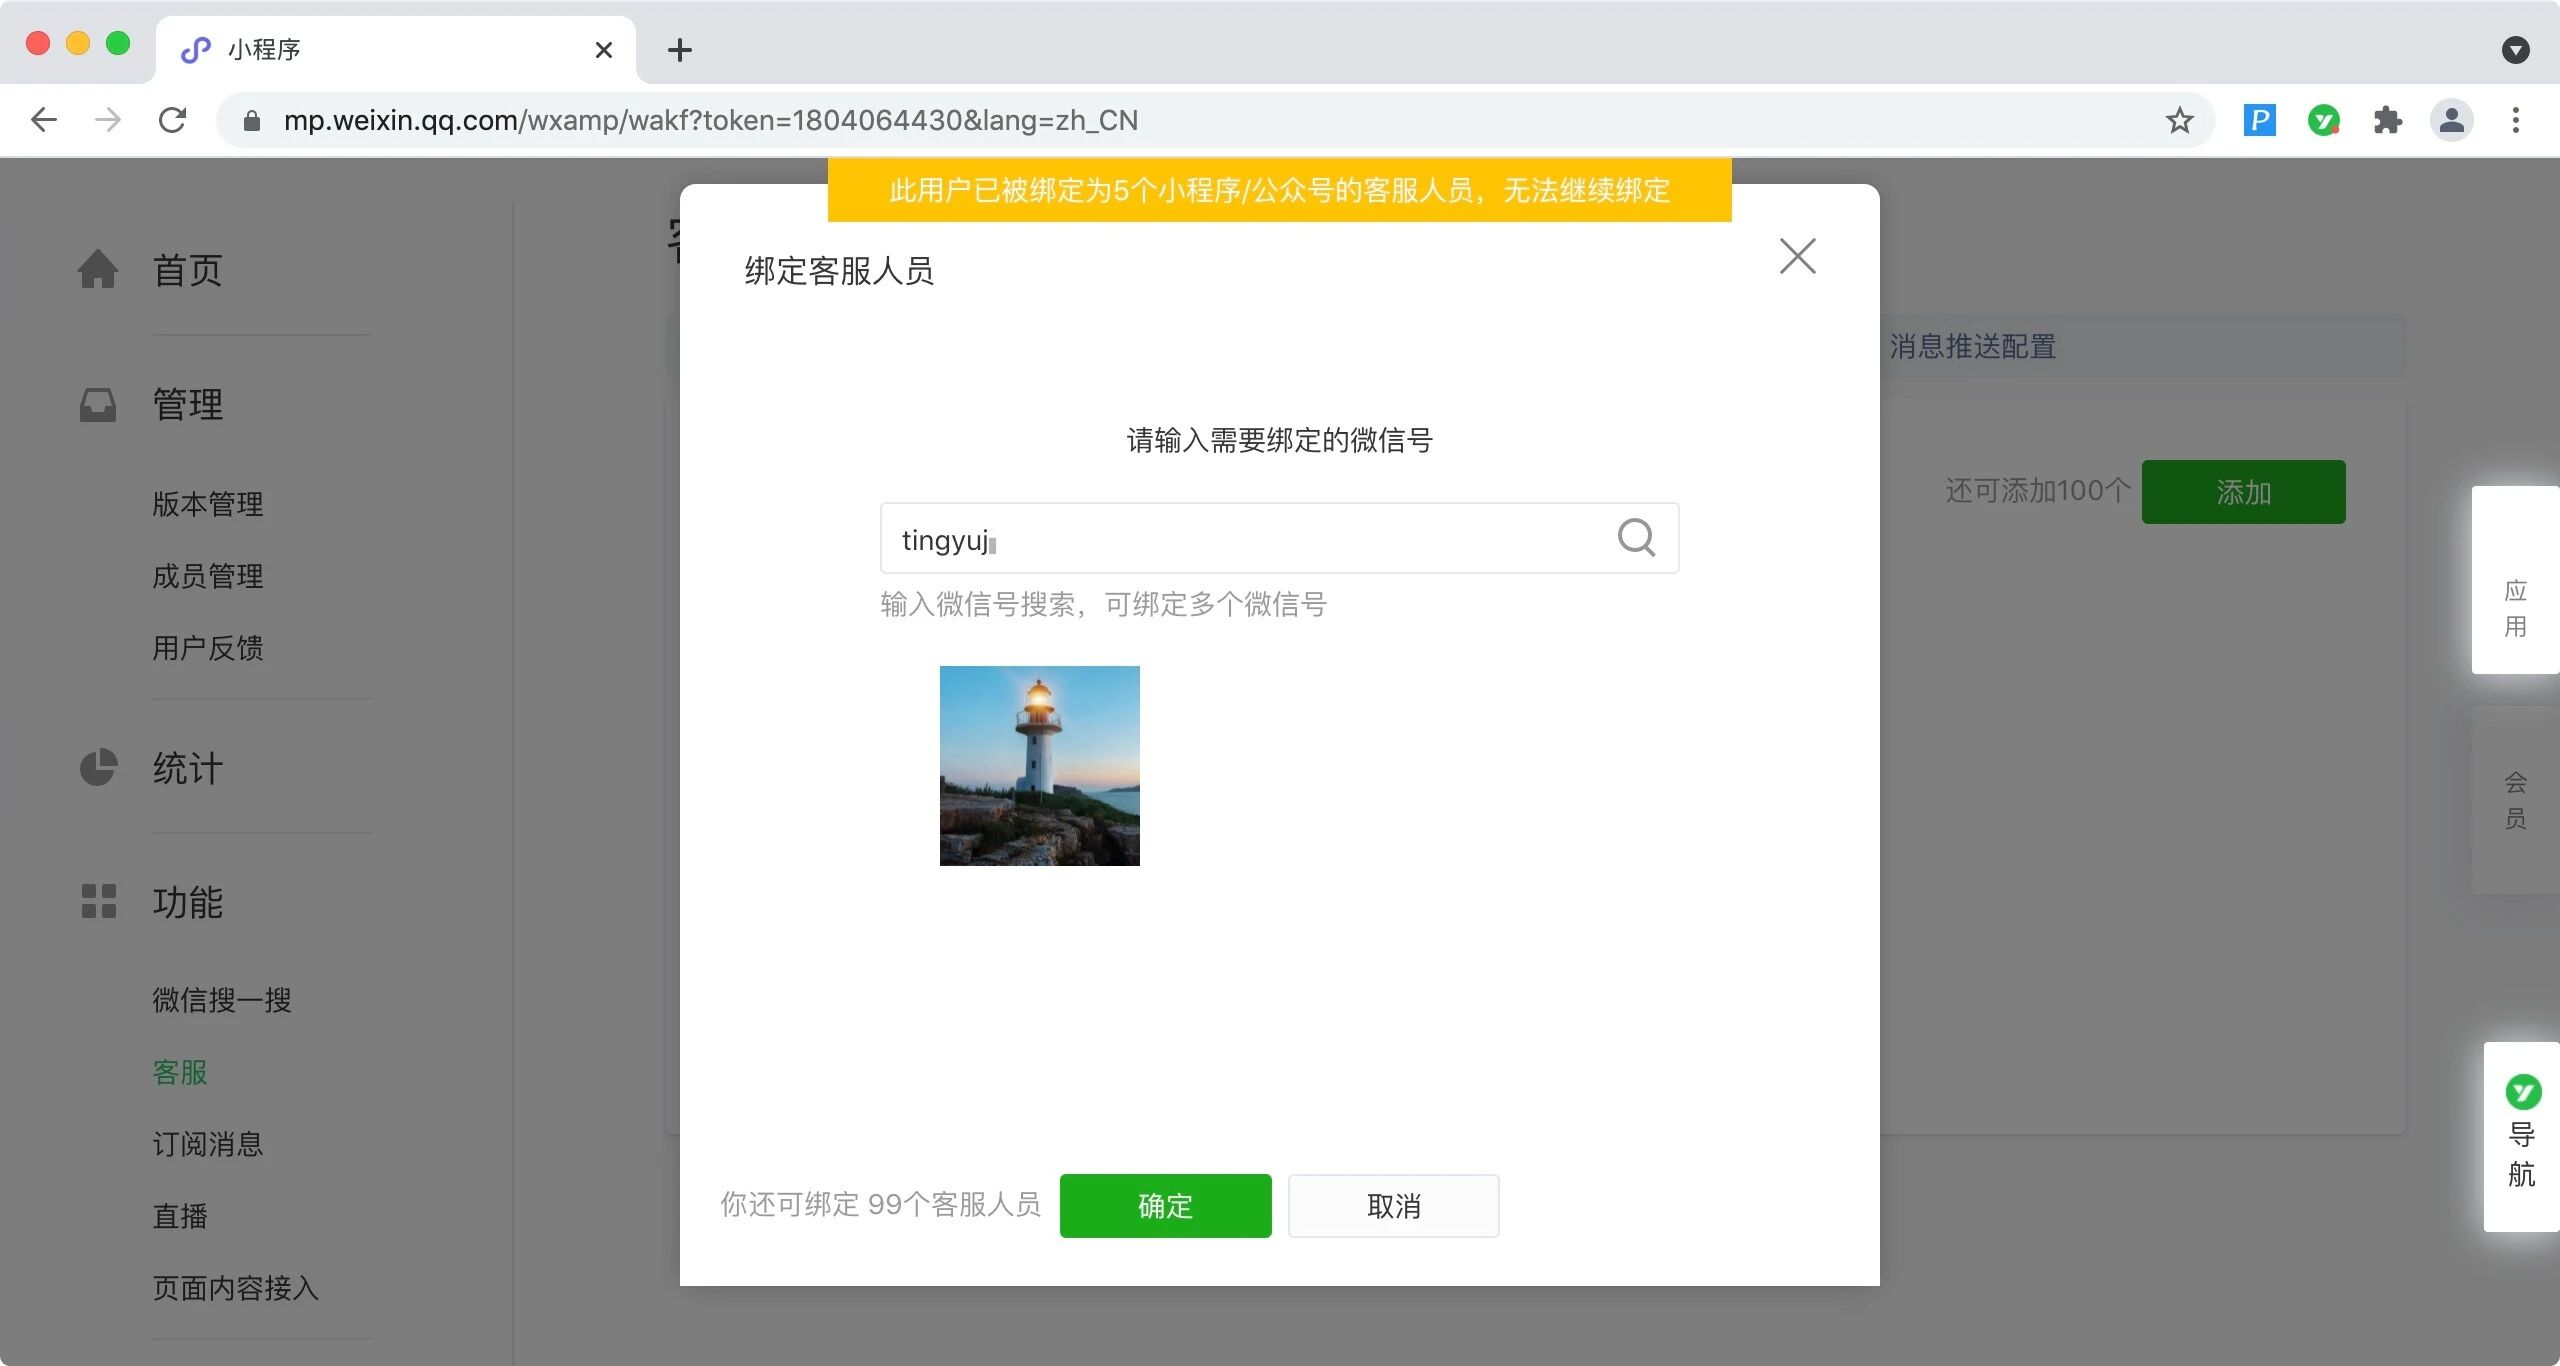Click 取消 to cancel the binding
The image size is (2560, 1366).
[x=1393, y=1206]
